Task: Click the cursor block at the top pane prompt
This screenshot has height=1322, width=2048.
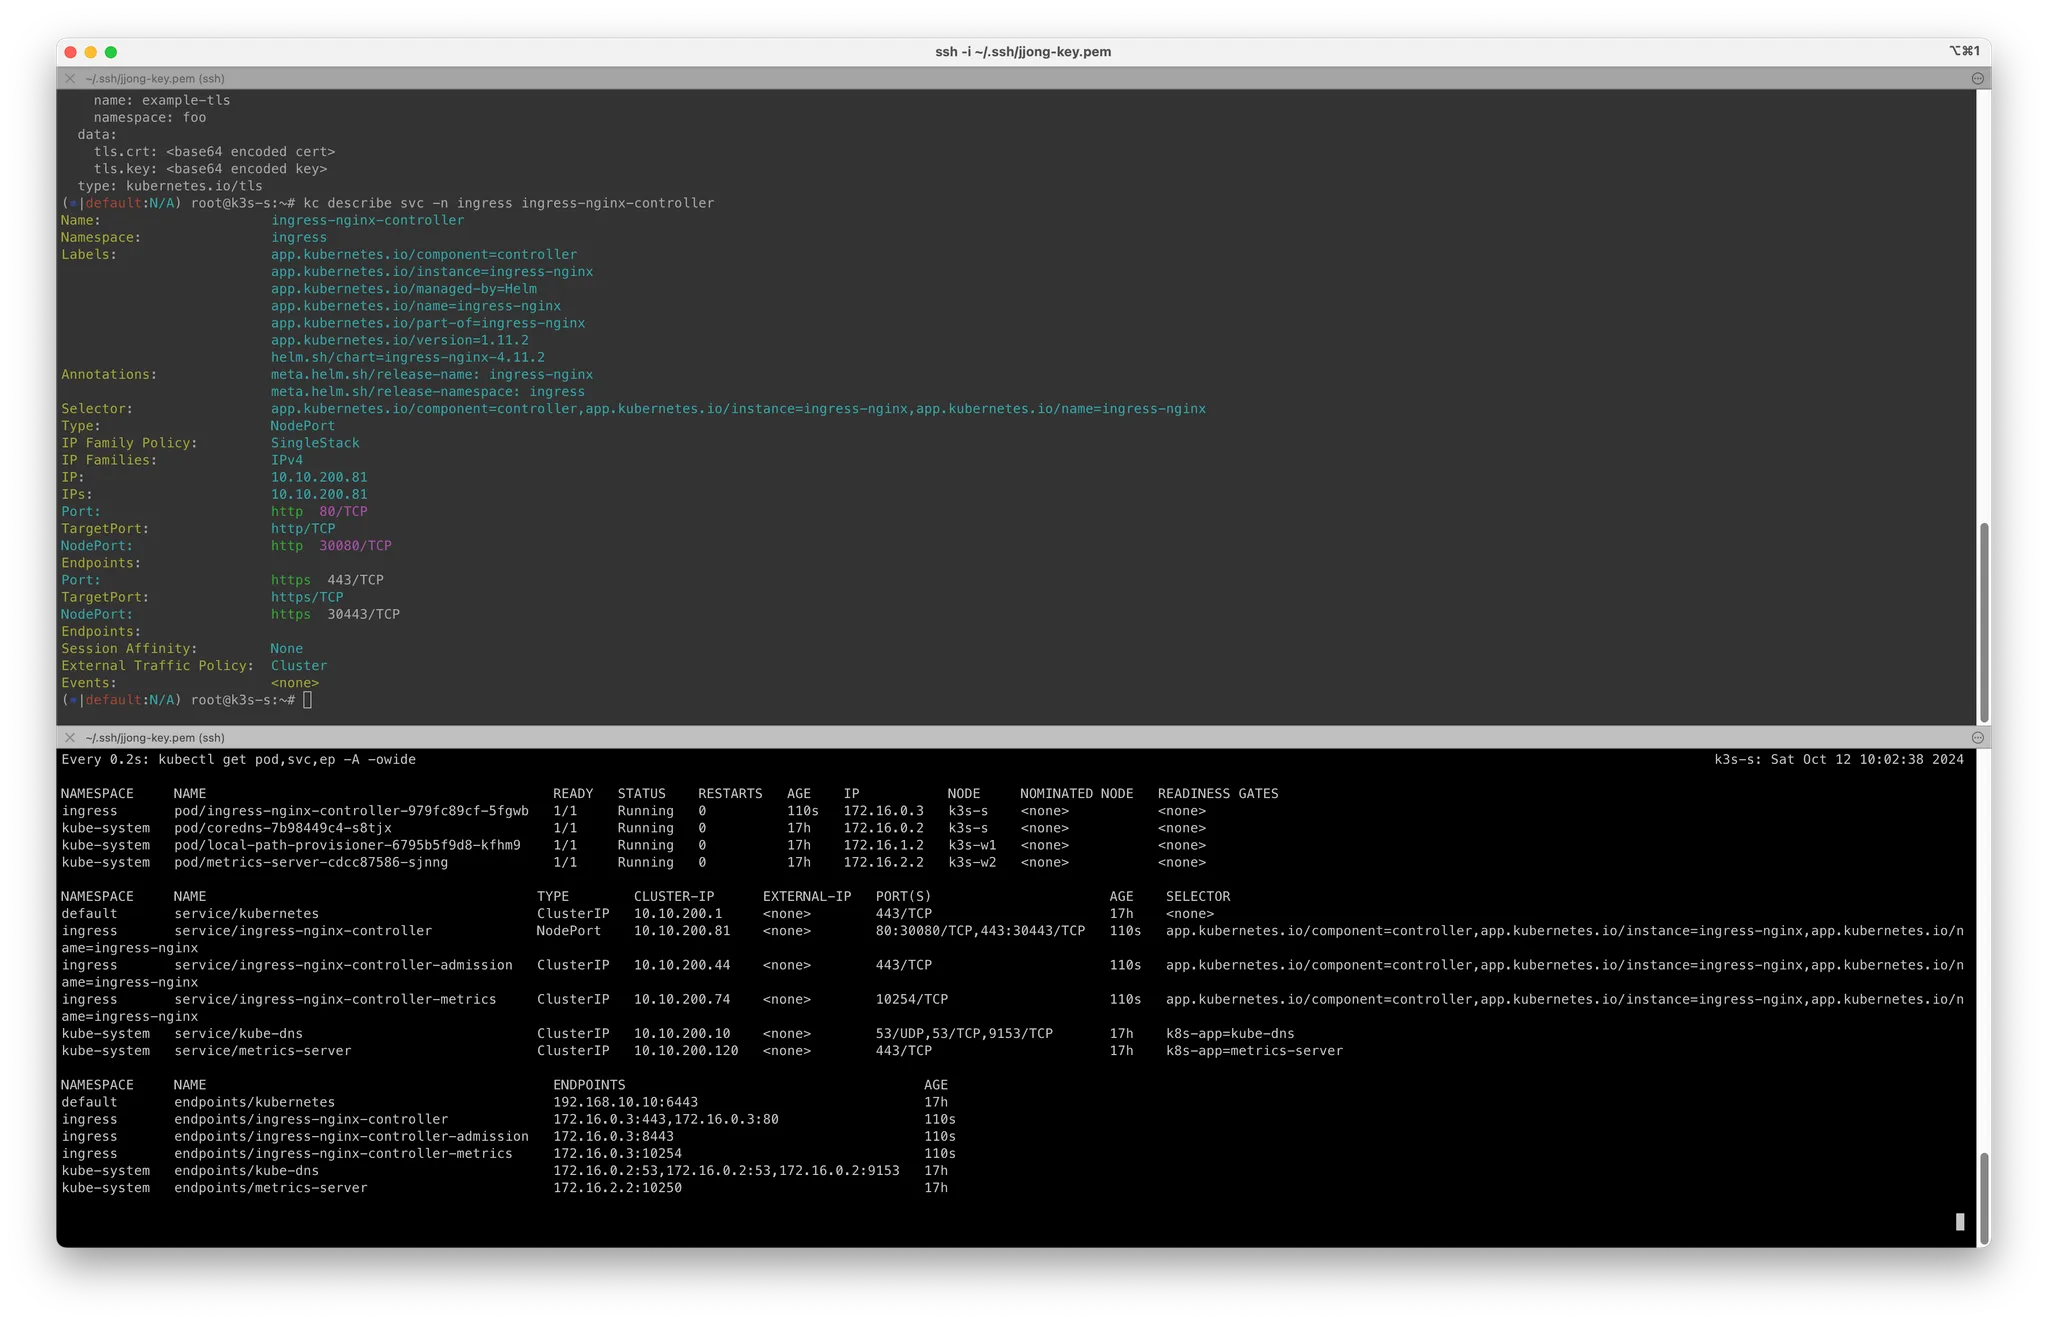Action: tap(307, 700)
